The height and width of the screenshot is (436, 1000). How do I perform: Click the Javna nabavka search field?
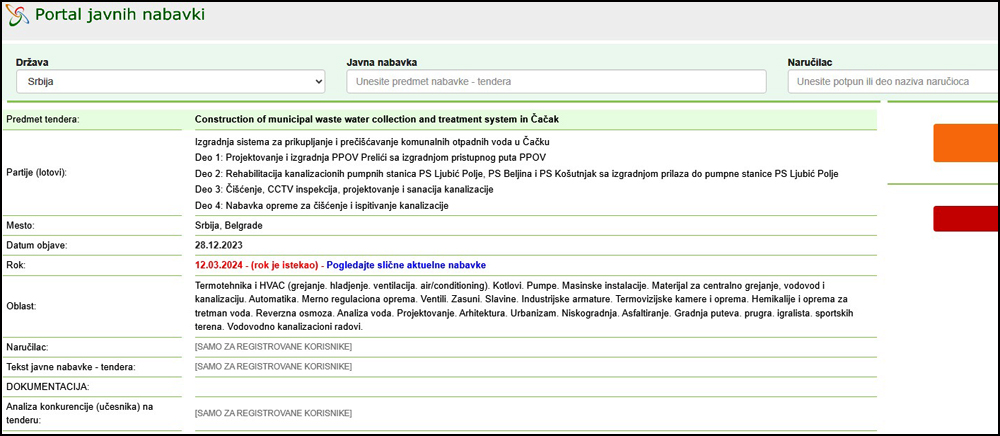(x=556, y=82)
